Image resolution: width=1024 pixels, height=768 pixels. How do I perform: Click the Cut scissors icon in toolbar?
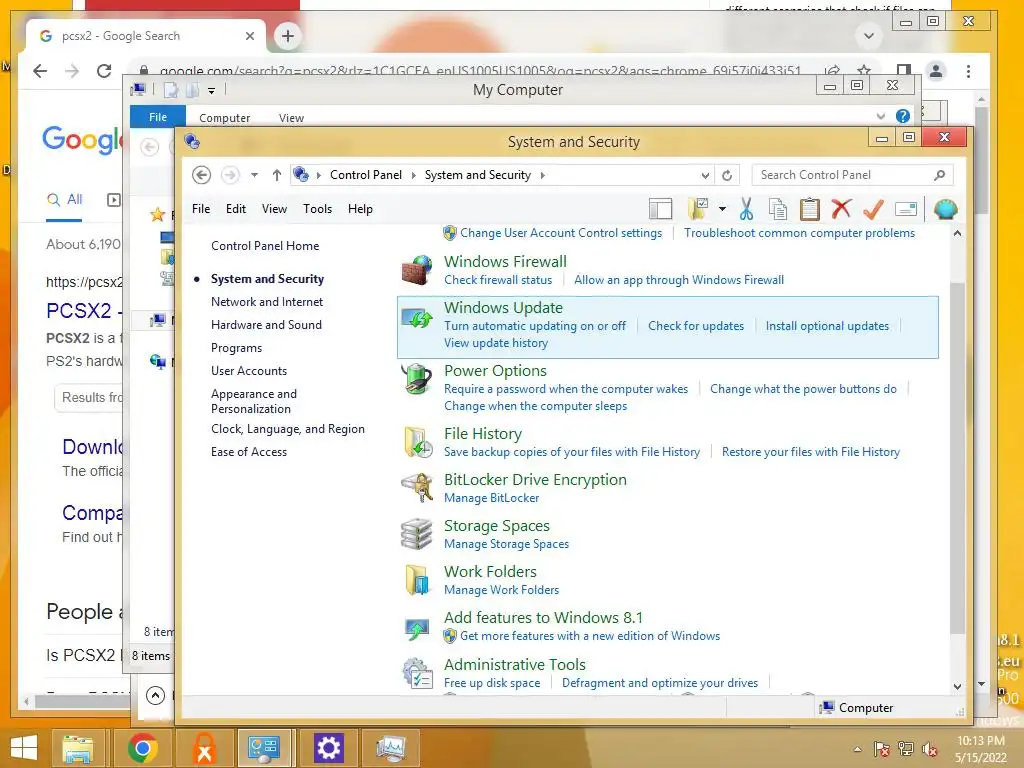pyautogui.click(x=746, y=209)
